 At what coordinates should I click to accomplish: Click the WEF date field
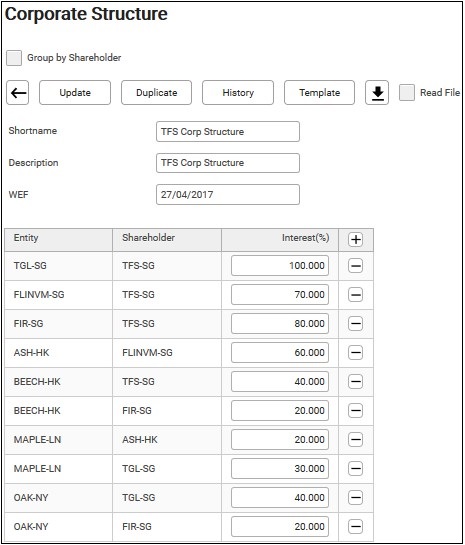pyautogui.click(x=228, y=195)
